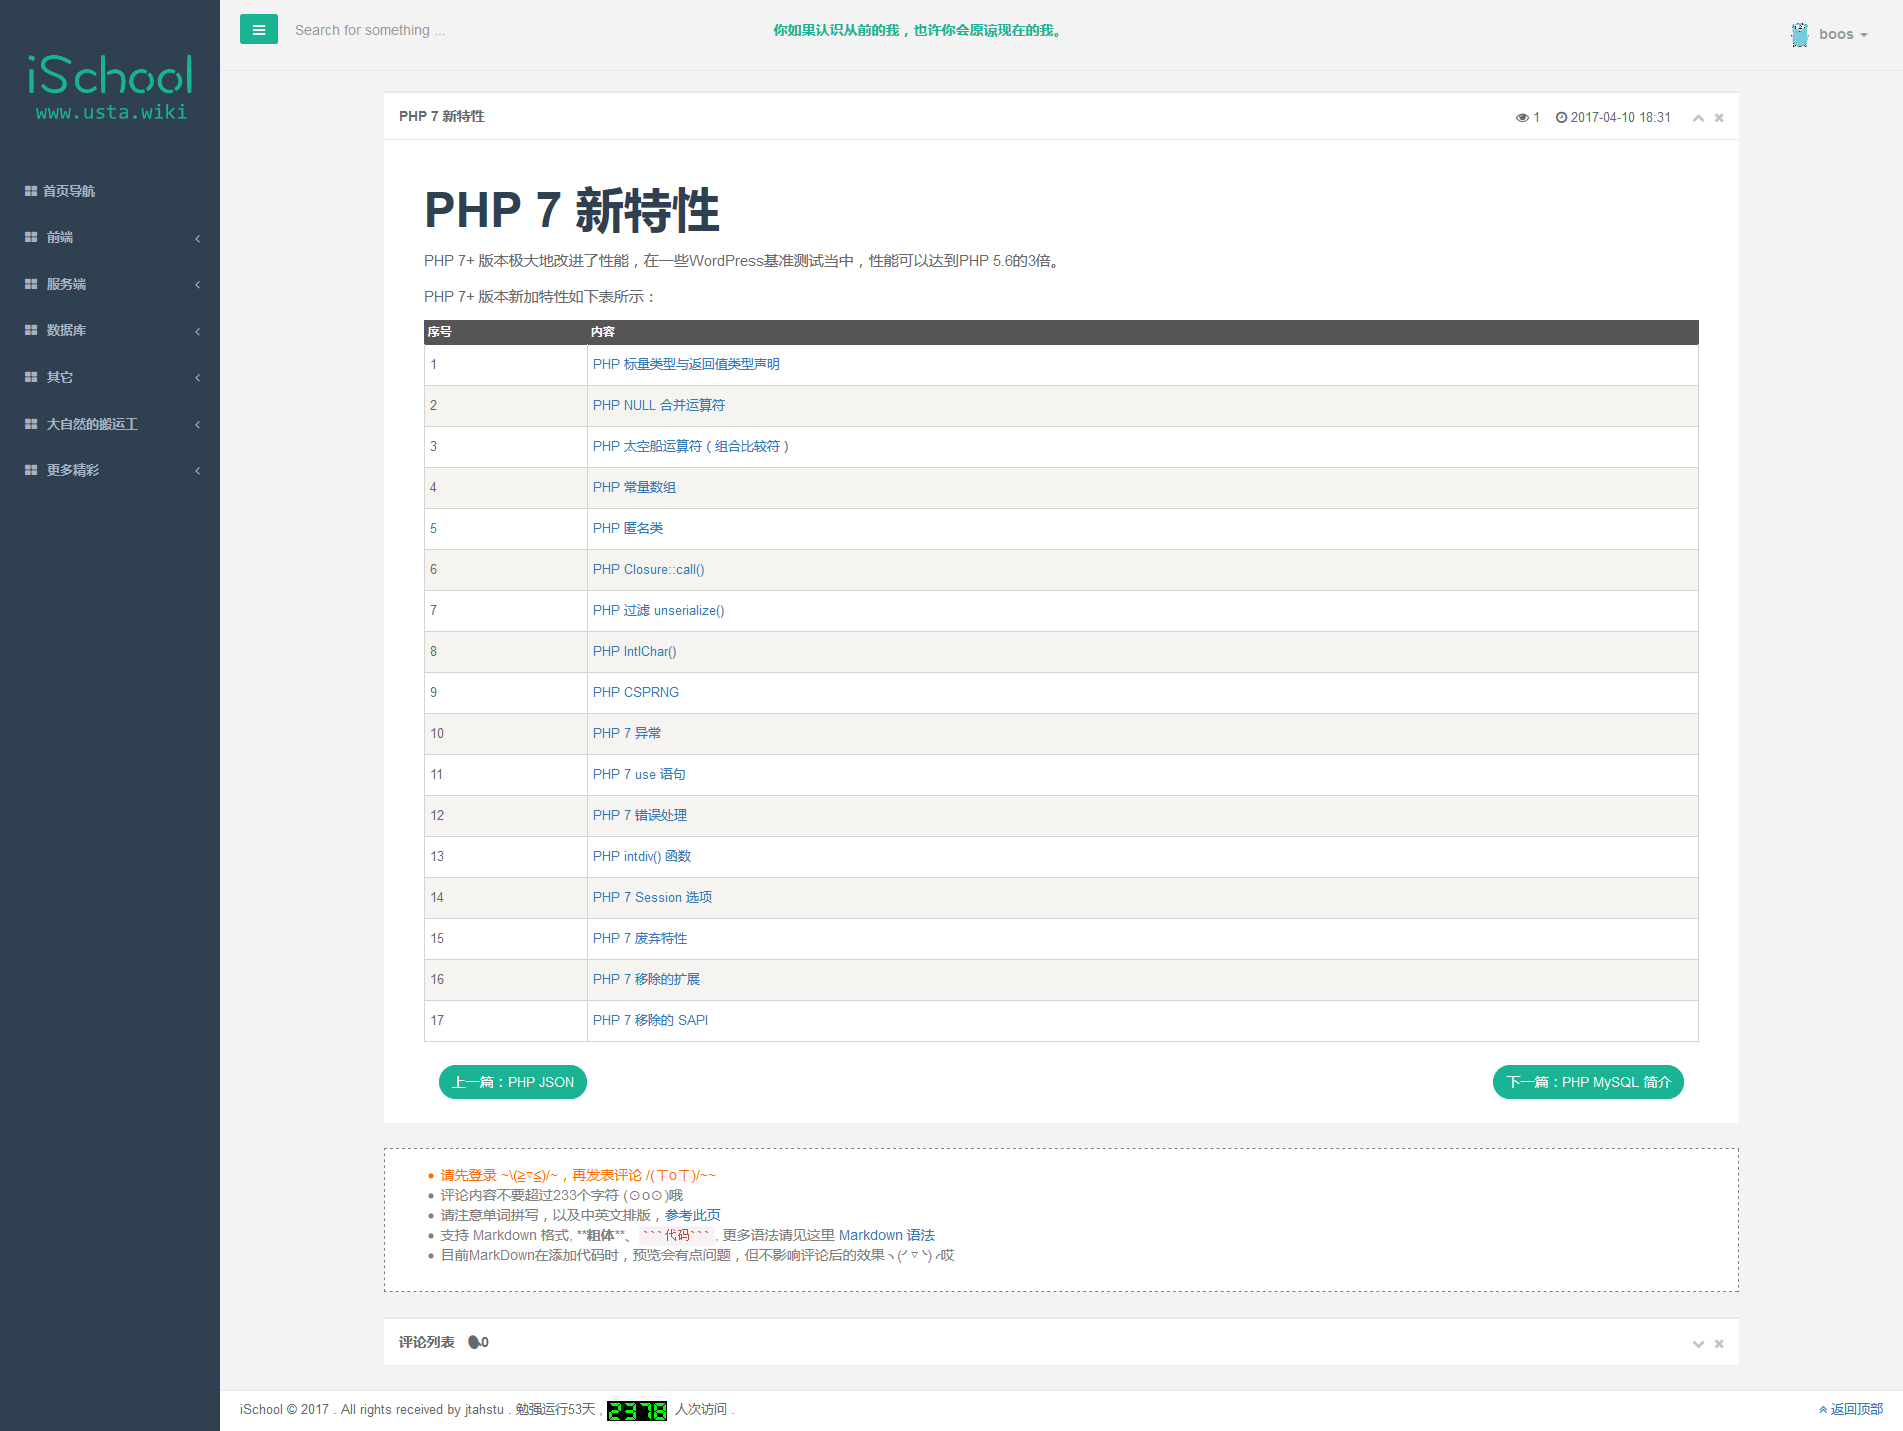
Task: Open the PHP 7 错误处理 link
Action: (640, 815)
